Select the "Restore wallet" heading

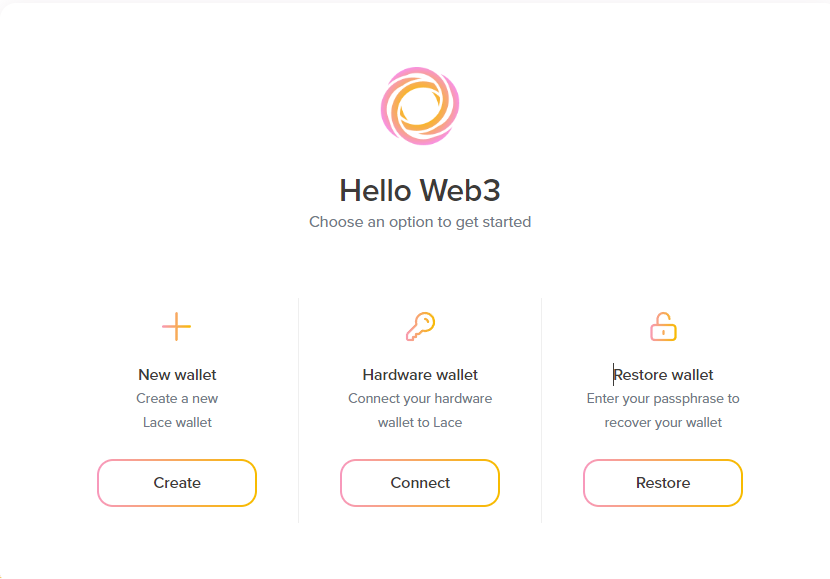point(663,375)
